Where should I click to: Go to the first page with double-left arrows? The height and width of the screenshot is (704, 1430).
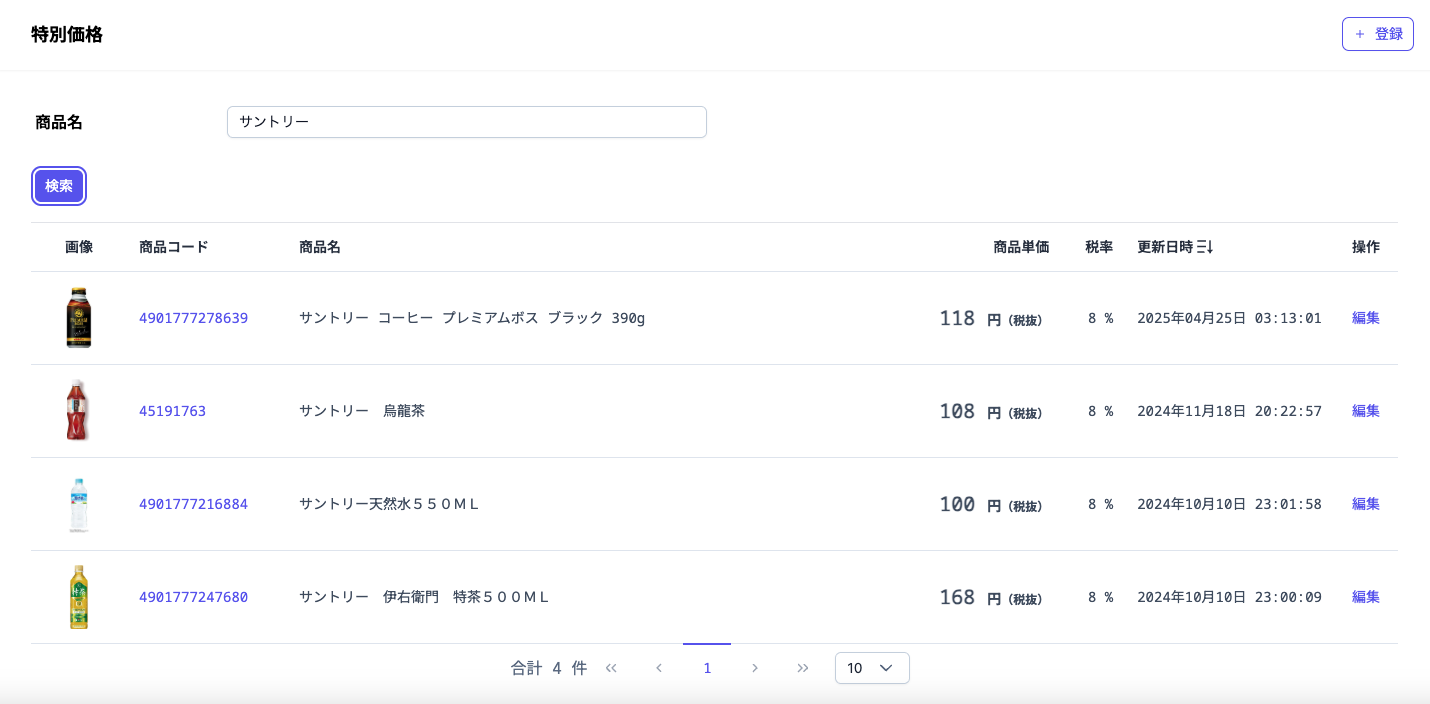(611, 668)
